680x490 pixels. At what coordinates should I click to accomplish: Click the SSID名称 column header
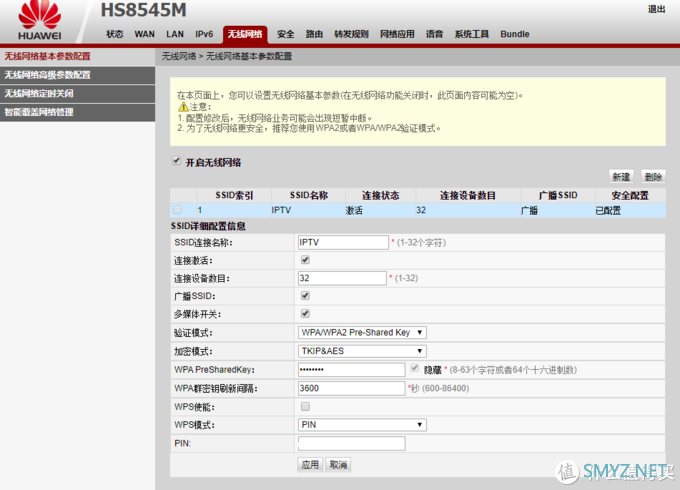[309, 196]
